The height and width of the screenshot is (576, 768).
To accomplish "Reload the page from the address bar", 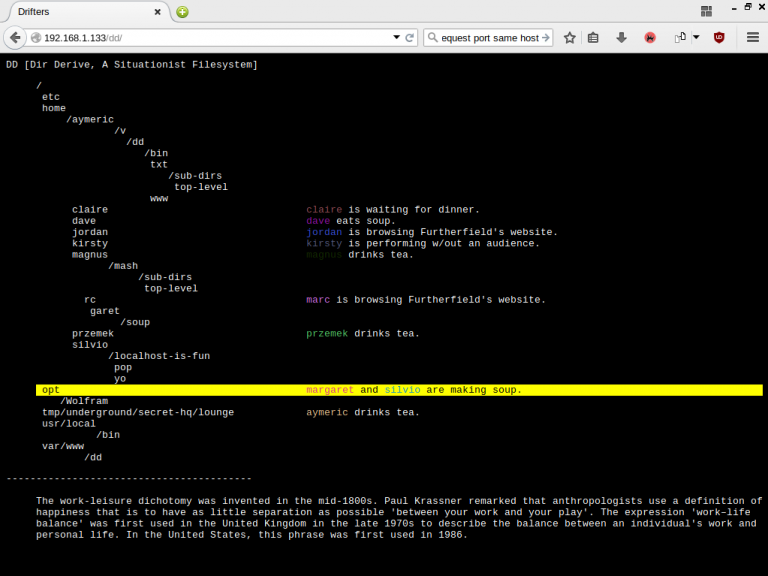I will click(x=410, y=38).
